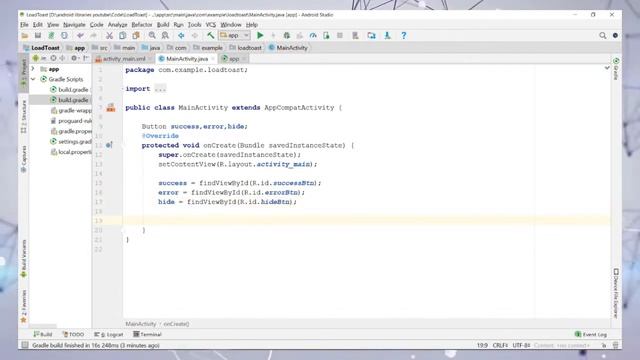Open the TODO tool window button
640x360 pixels.
[x=73, y=334]
